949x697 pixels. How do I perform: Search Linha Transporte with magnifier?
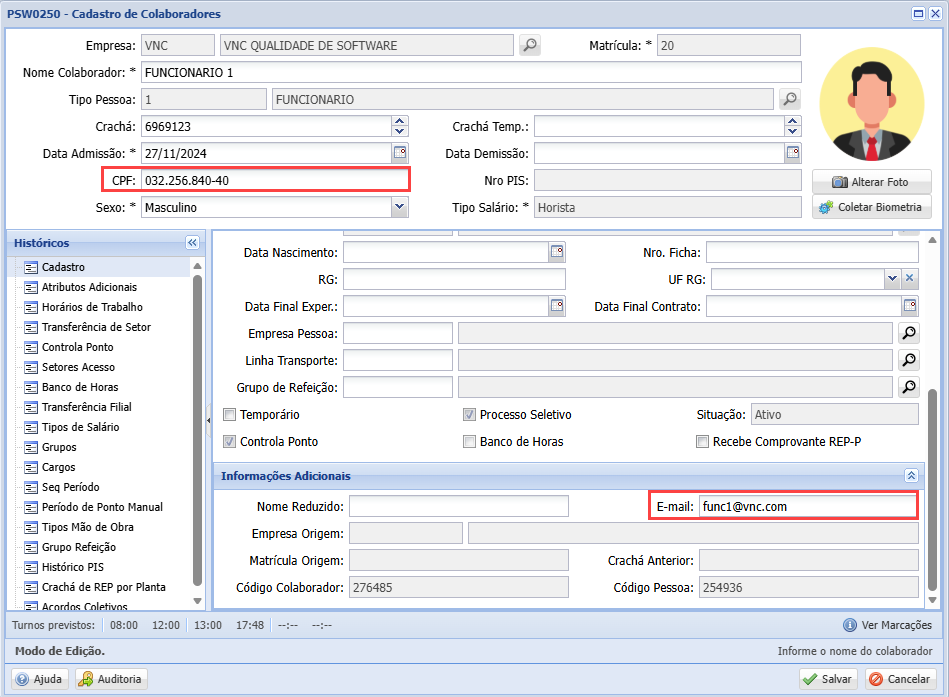(x=908, y=360)
